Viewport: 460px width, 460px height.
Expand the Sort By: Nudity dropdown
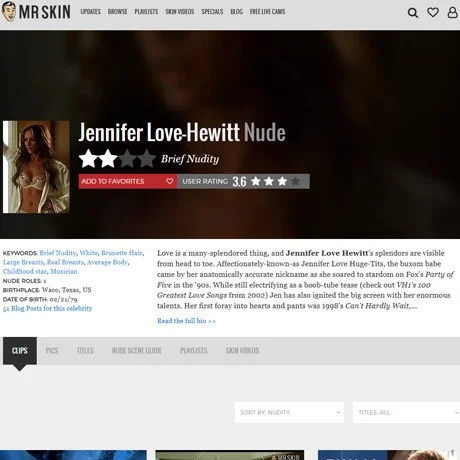click(x=289, y=412)
